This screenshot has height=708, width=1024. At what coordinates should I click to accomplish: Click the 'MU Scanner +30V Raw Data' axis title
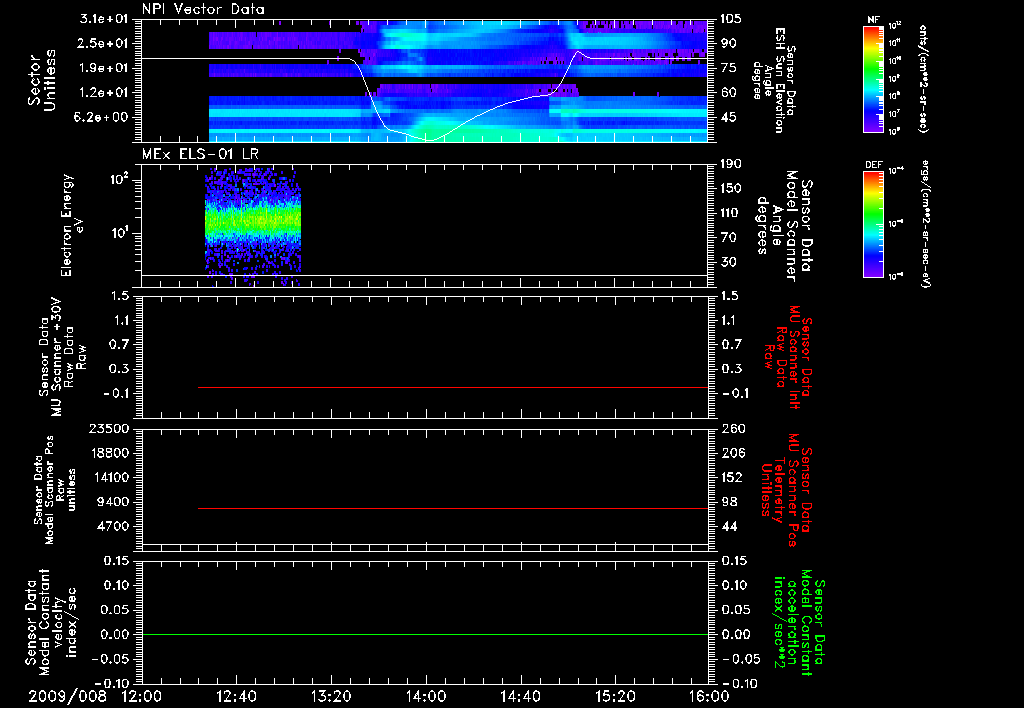(x=62, y=357)
